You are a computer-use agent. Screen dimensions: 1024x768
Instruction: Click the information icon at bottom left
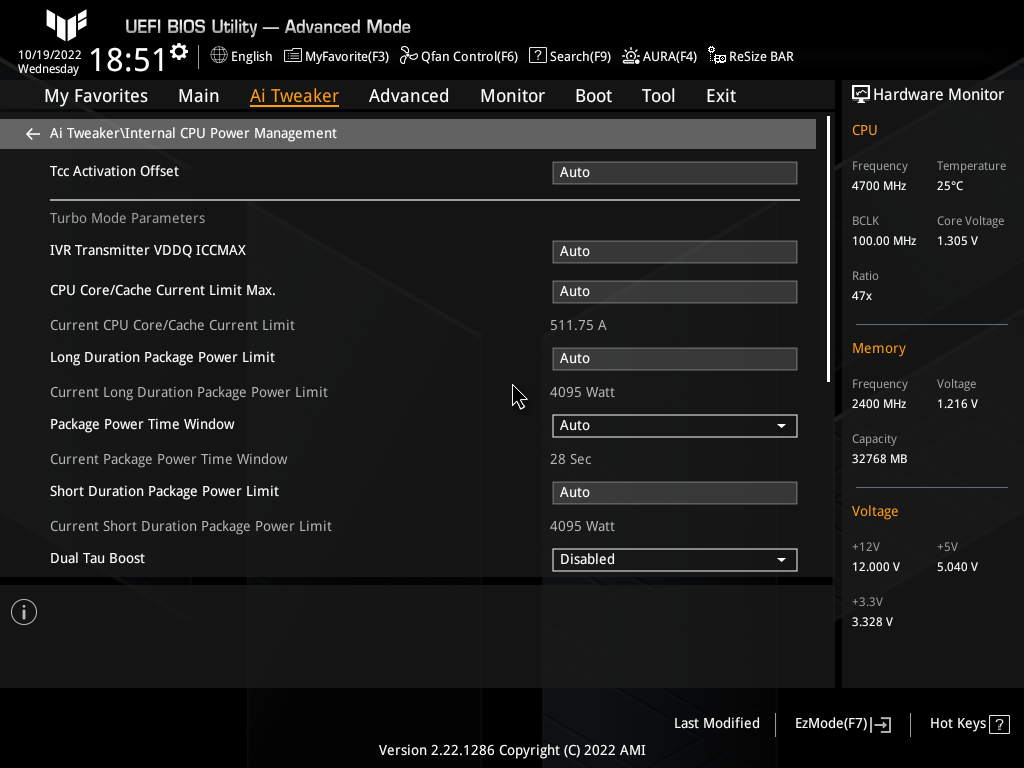pyautogui.click(x=23, y=611)
